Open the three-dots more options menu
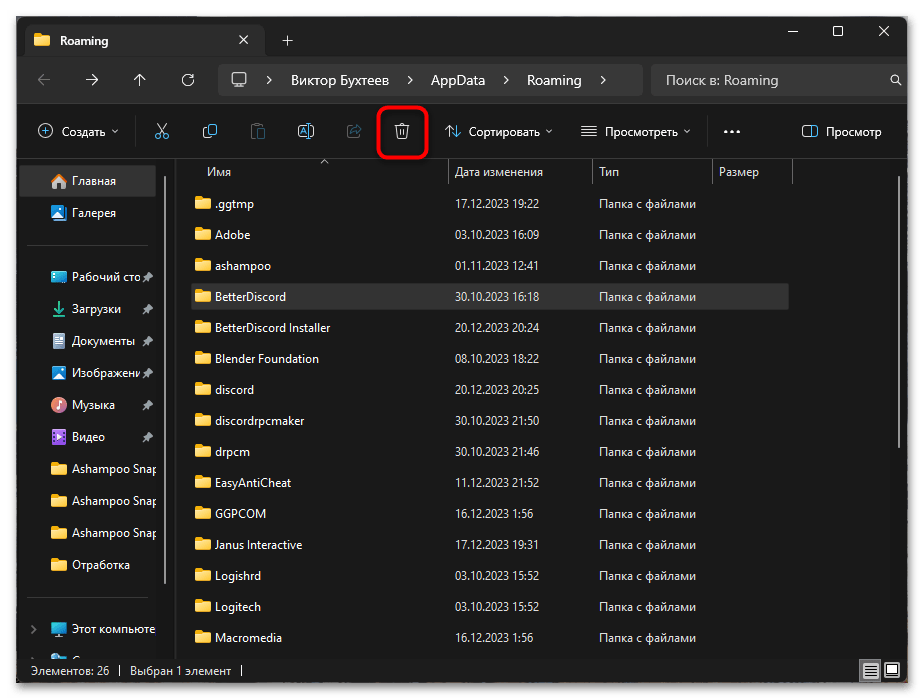 (x=731, y=131)
